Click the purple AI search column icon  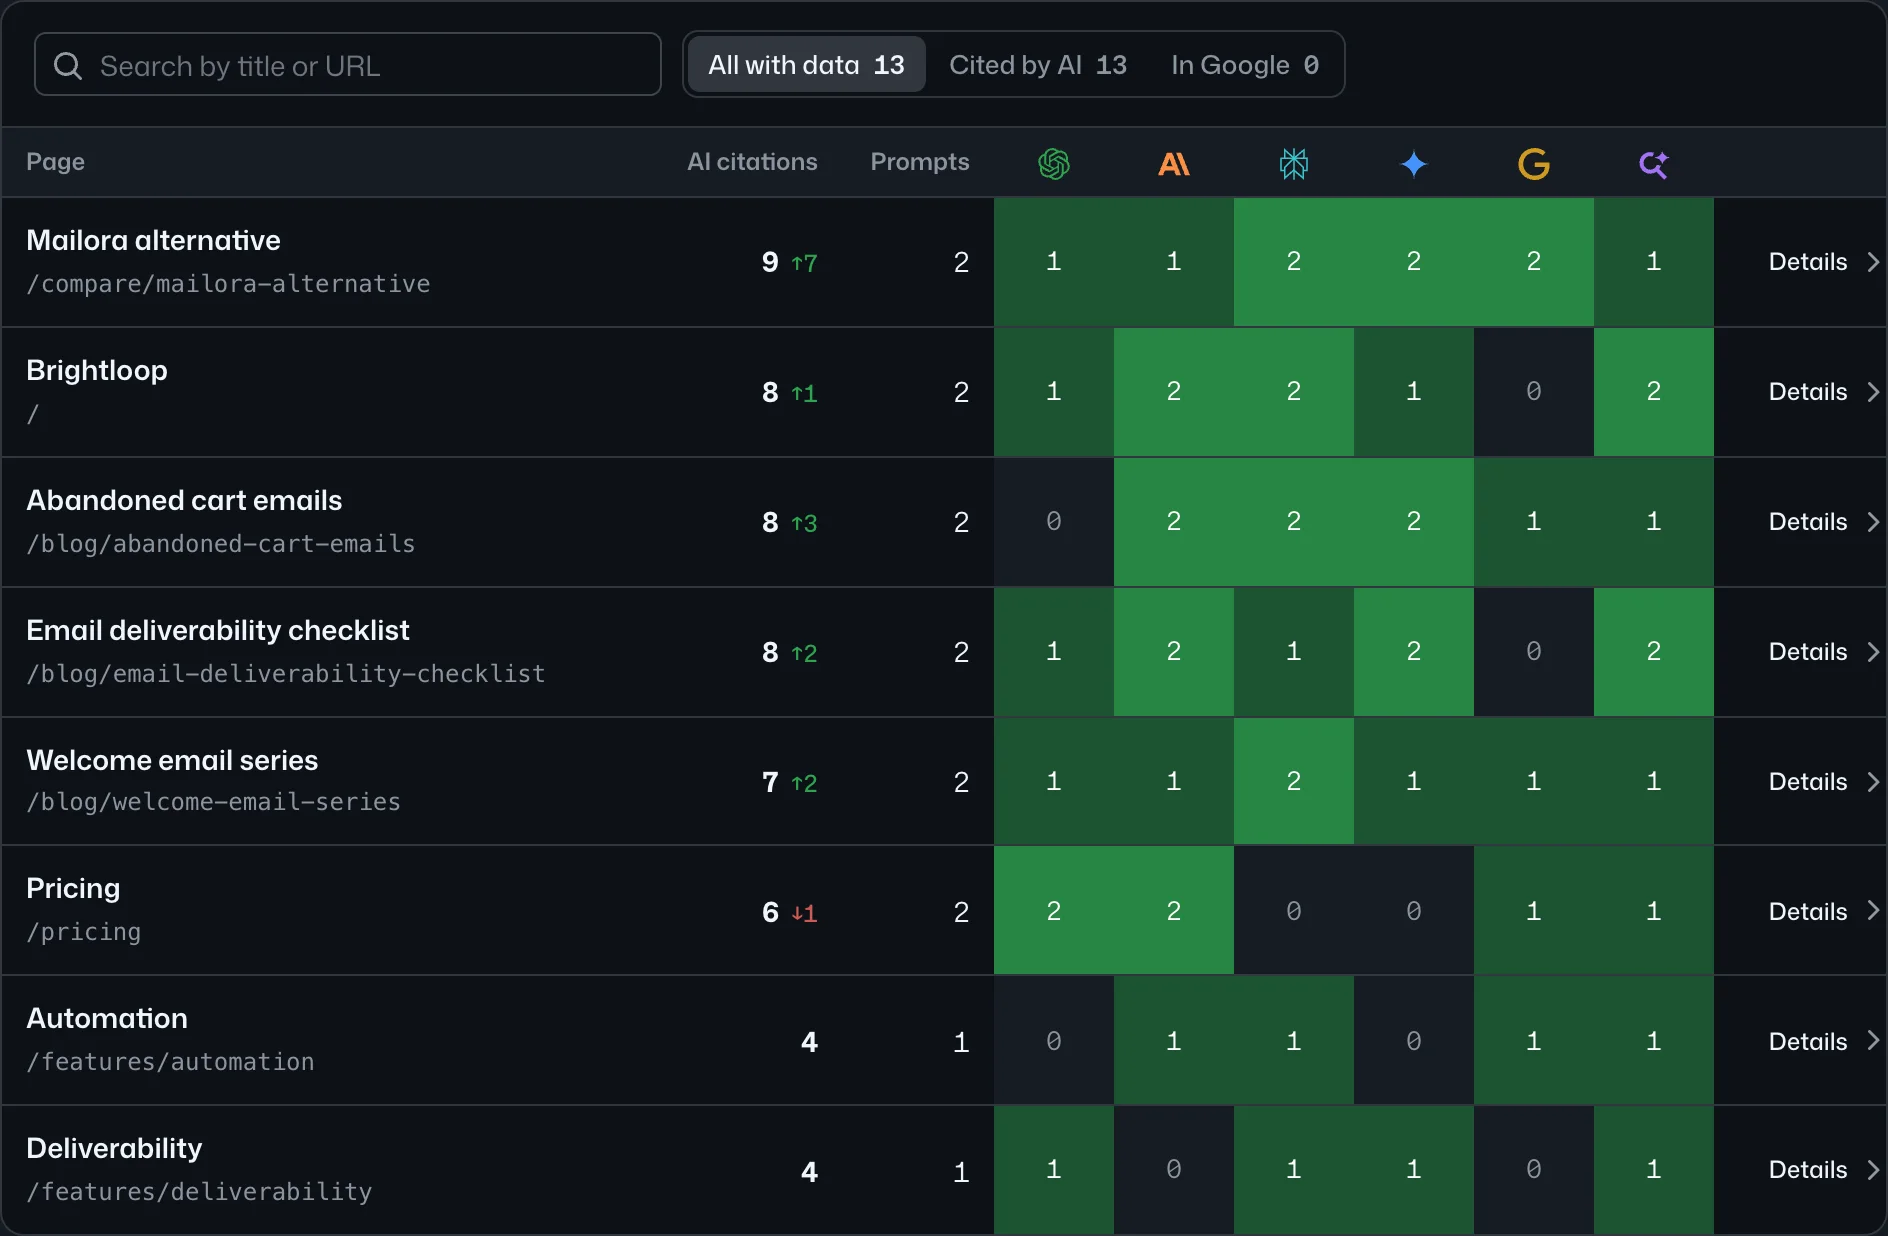click(1654, 163)
